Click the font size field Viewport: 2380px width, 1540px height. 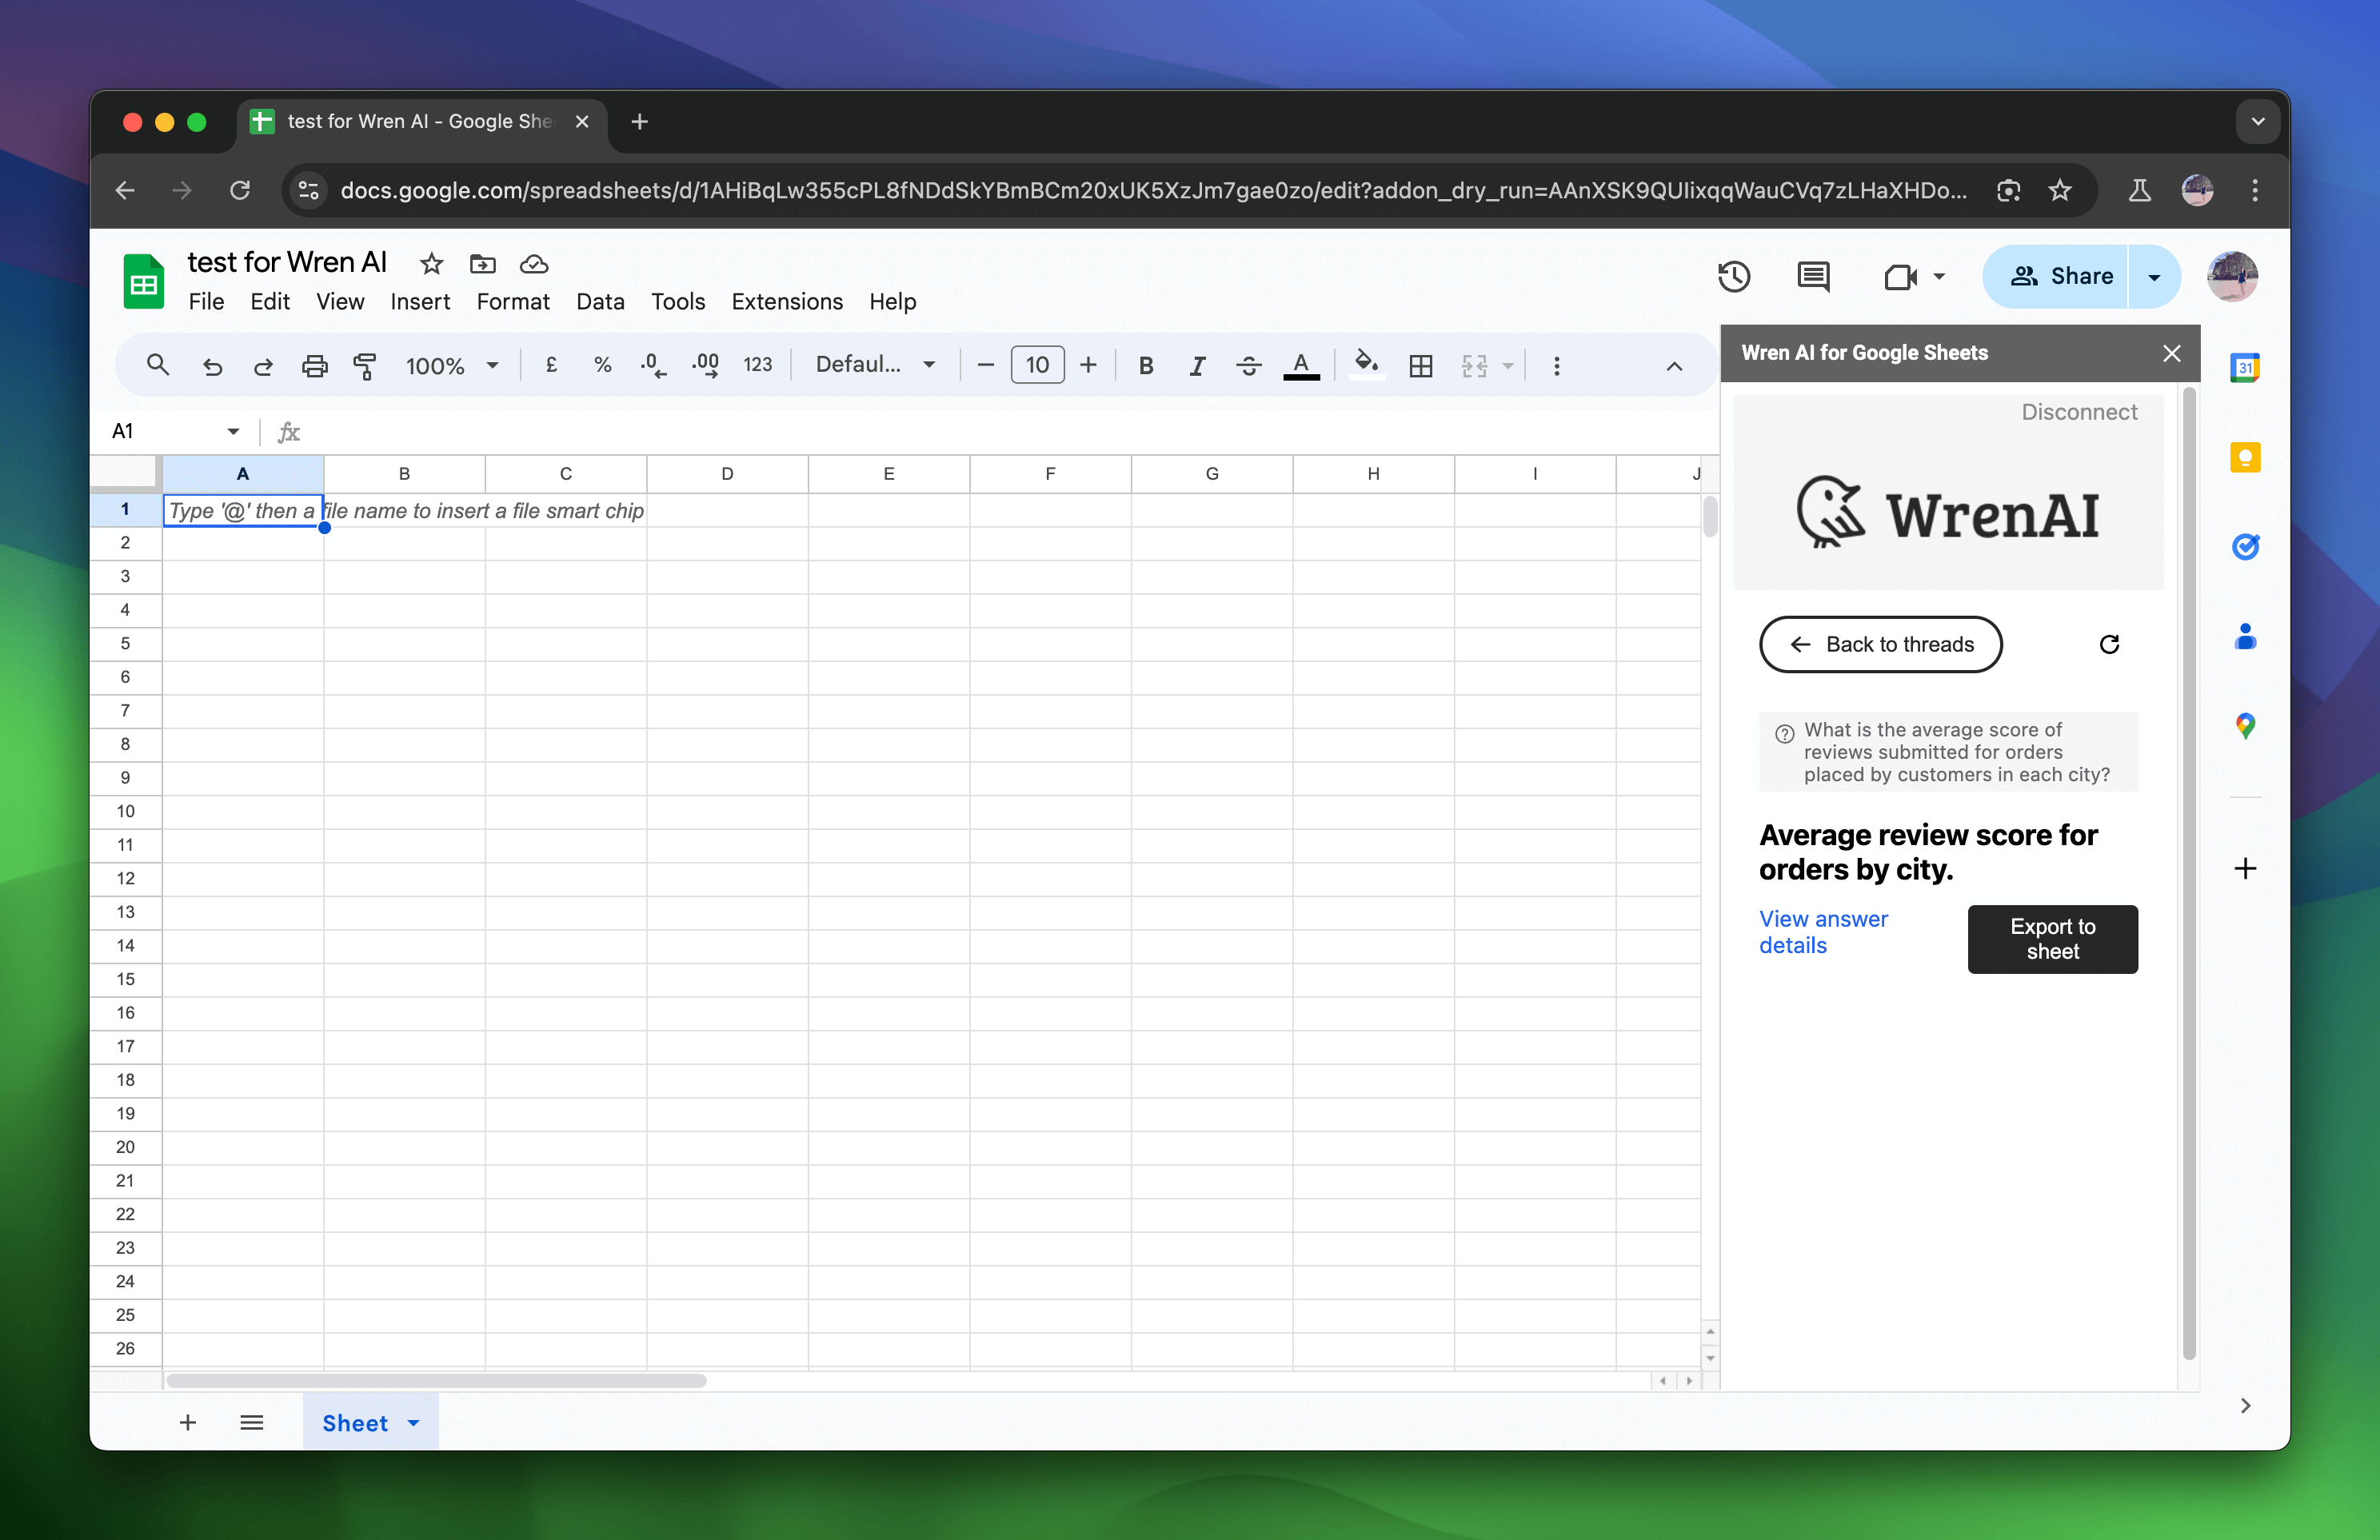[x=1037, y=365]
